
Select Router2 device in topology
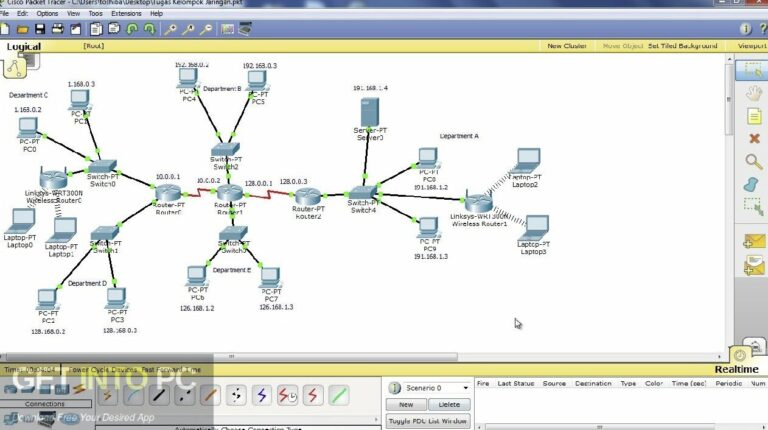click(308, 196)
